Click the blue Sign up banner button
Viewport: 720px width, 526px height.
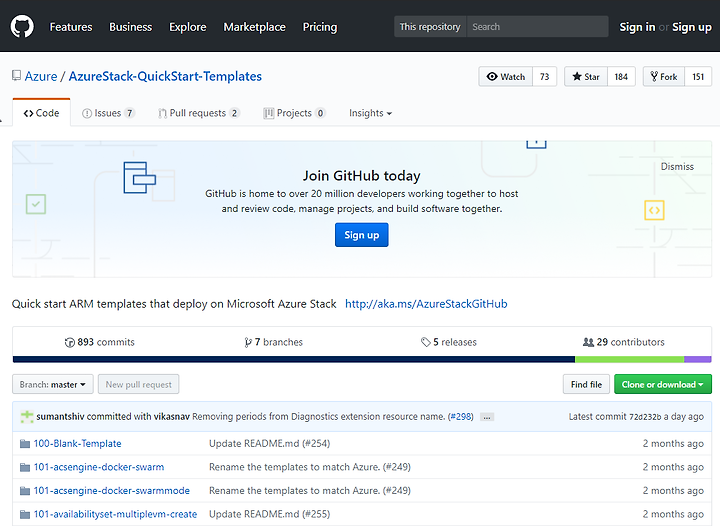pos(361,235)
